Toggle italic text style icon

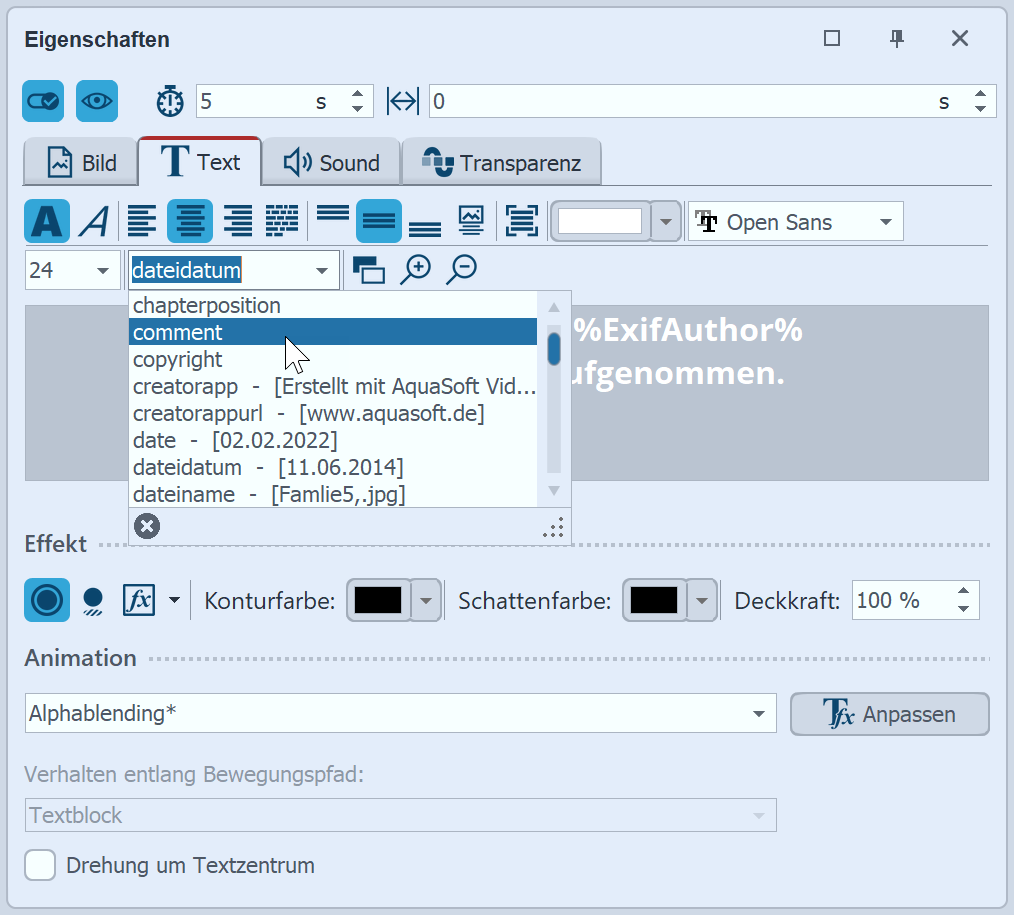pyautogui.click(x=94, y=221)
